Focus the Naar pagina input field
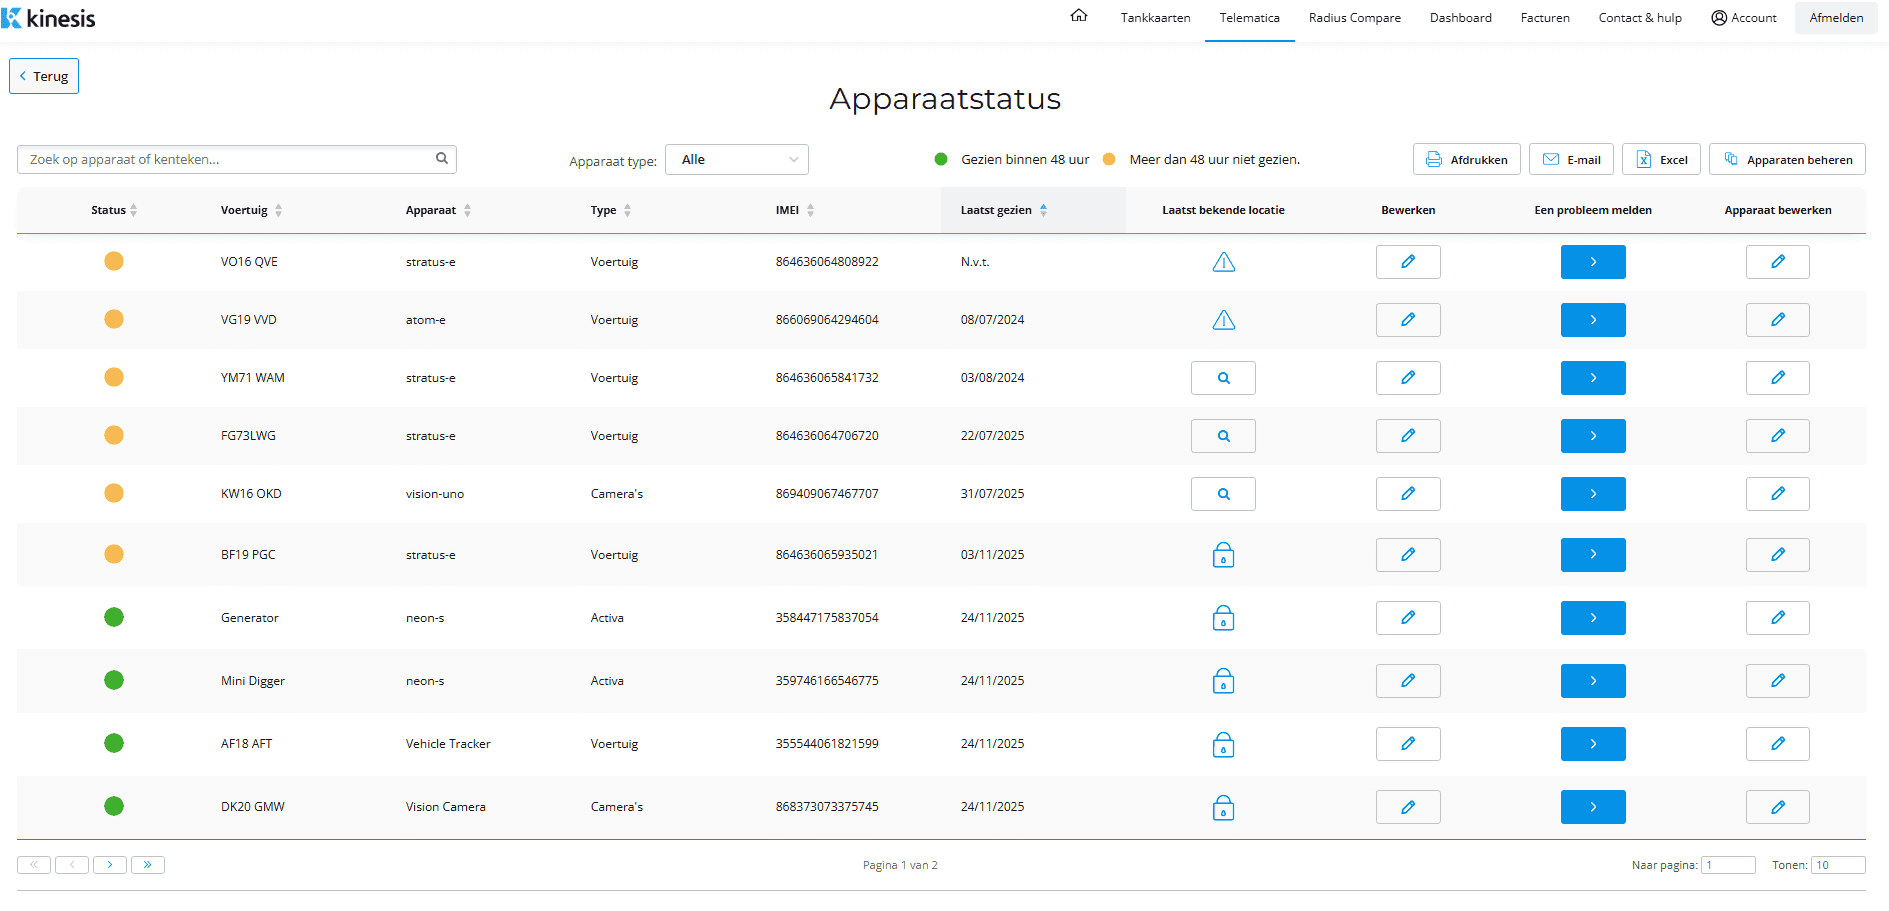Viewport: 1889px width, 911px height. coord(1728,865)
